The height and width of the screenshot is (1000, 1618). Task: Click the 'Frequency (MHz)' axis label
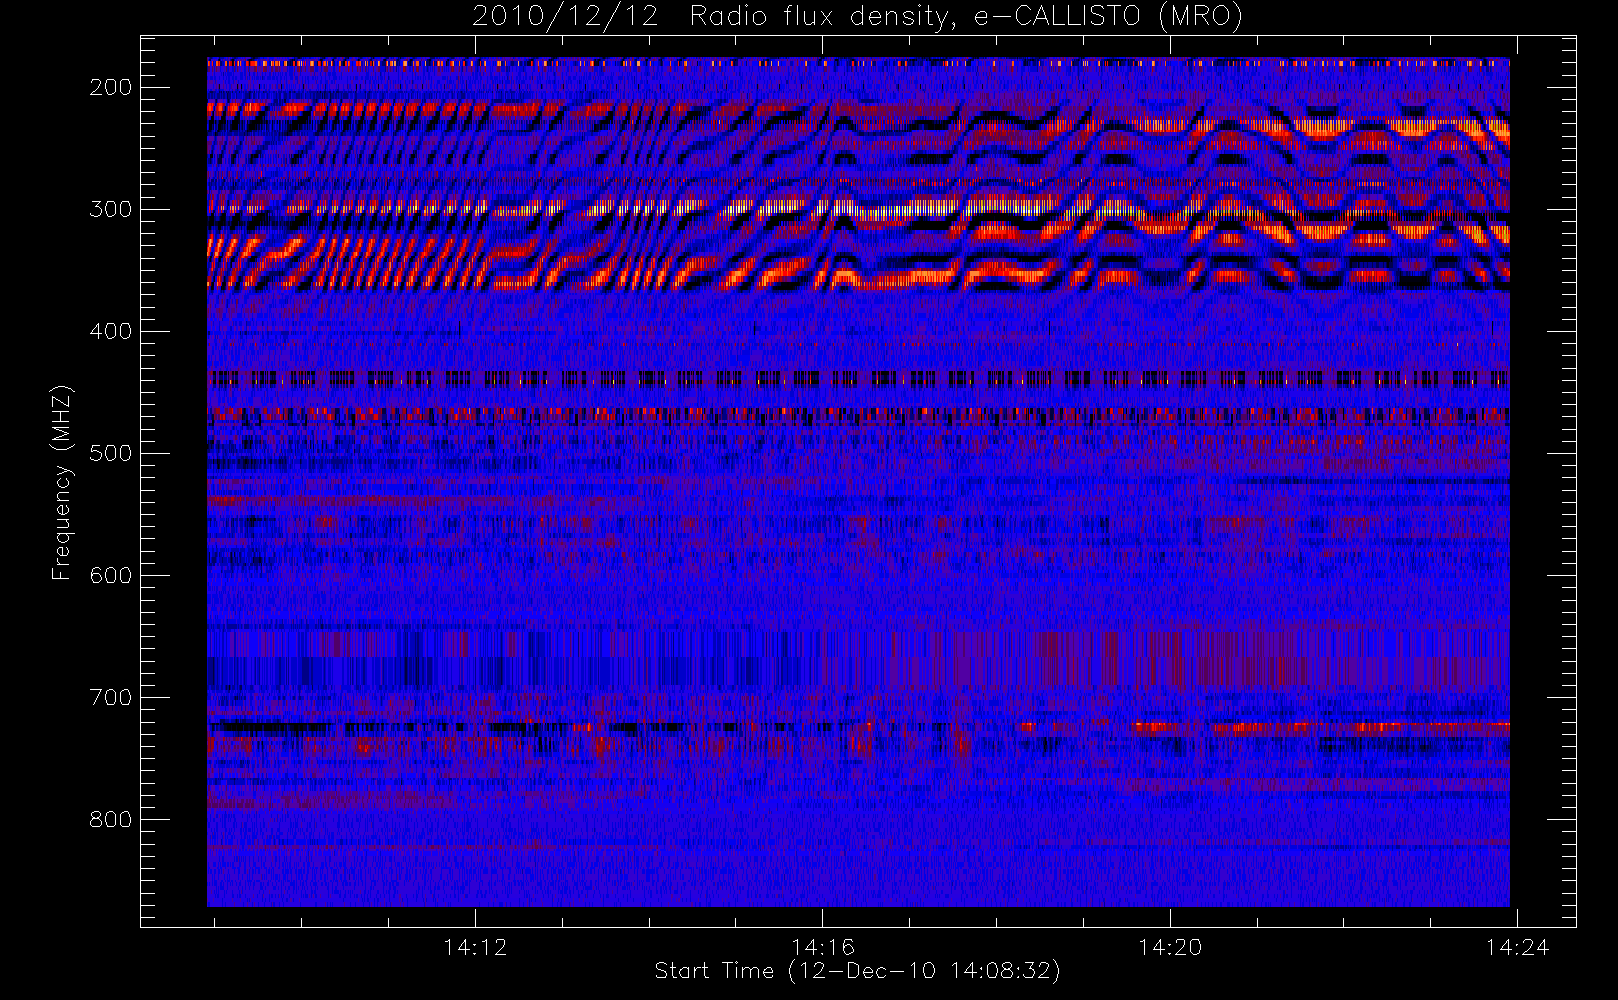click(62, 482)
